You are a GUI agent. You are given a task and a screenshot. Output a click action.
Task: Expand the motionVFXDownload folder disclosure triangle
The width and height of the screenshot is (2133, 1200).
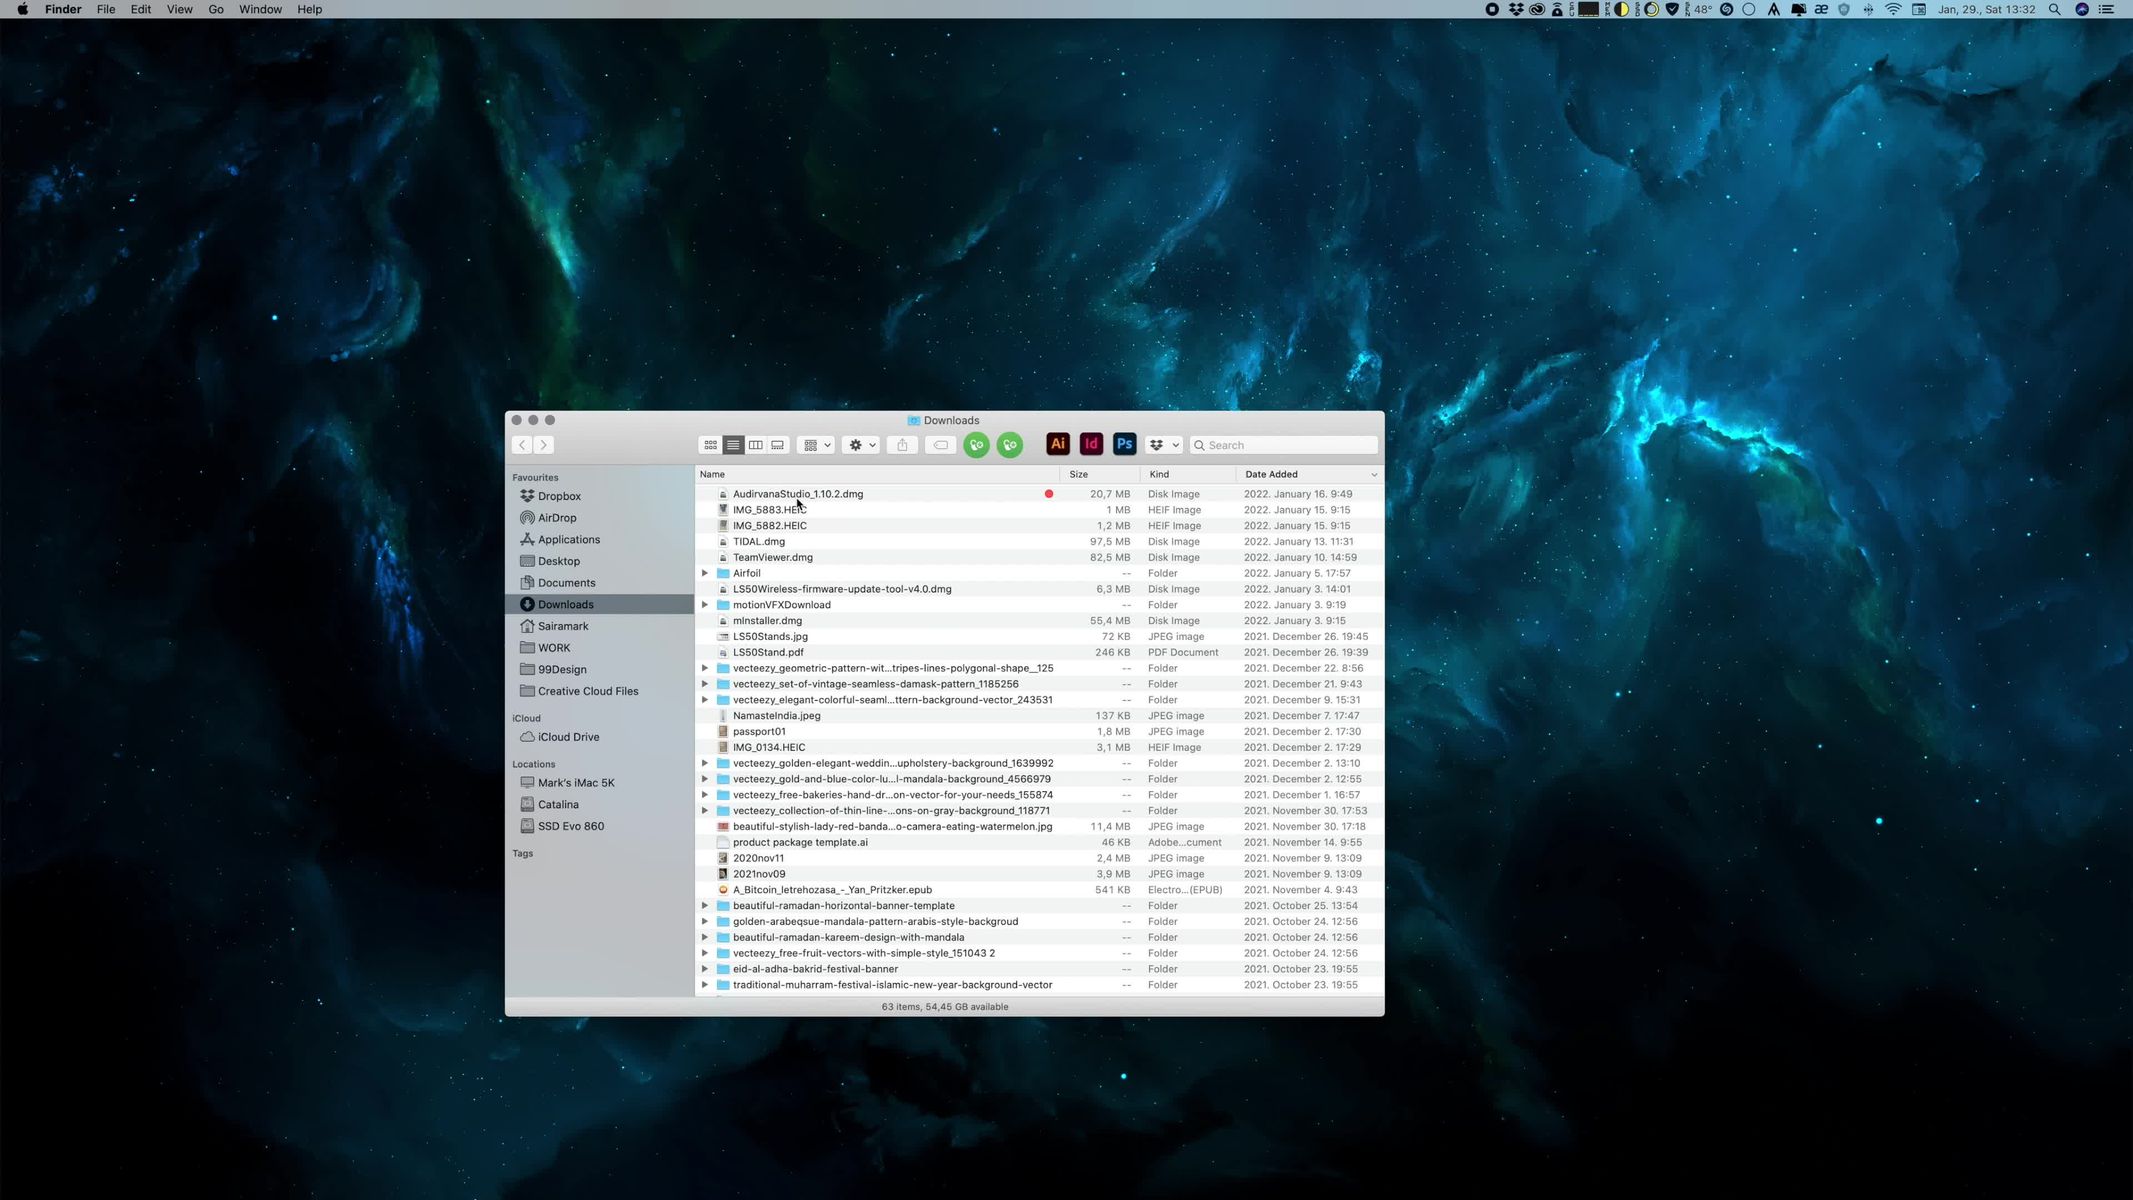pos(705,605)
